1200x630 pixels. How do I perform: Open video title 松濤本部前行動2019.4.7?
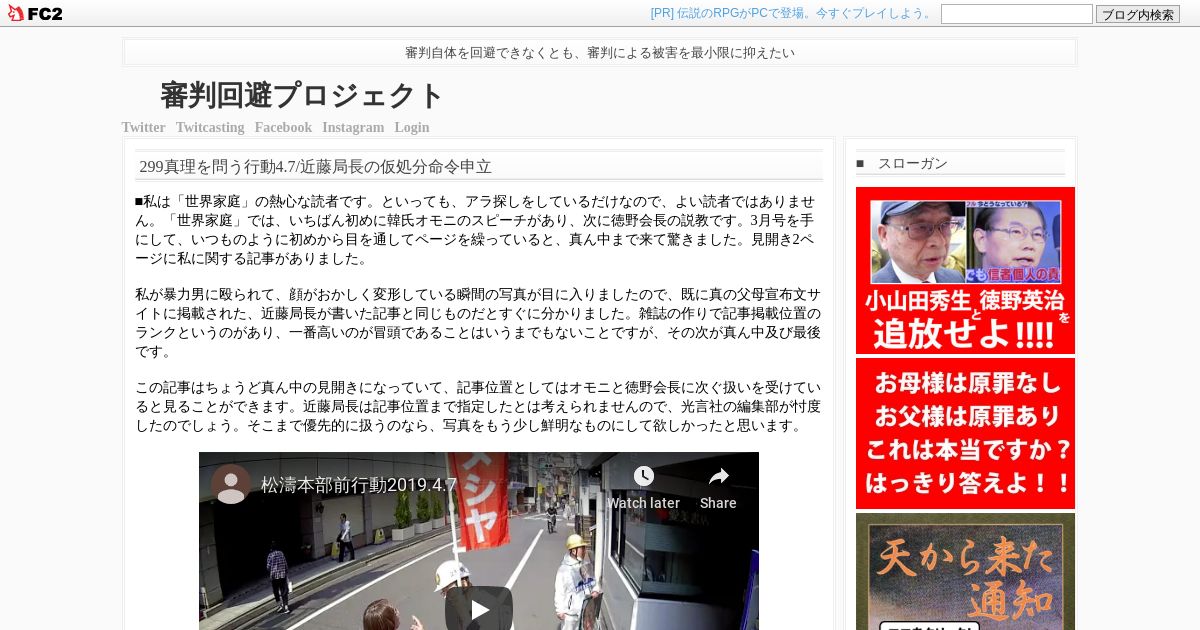click(359, 485)
